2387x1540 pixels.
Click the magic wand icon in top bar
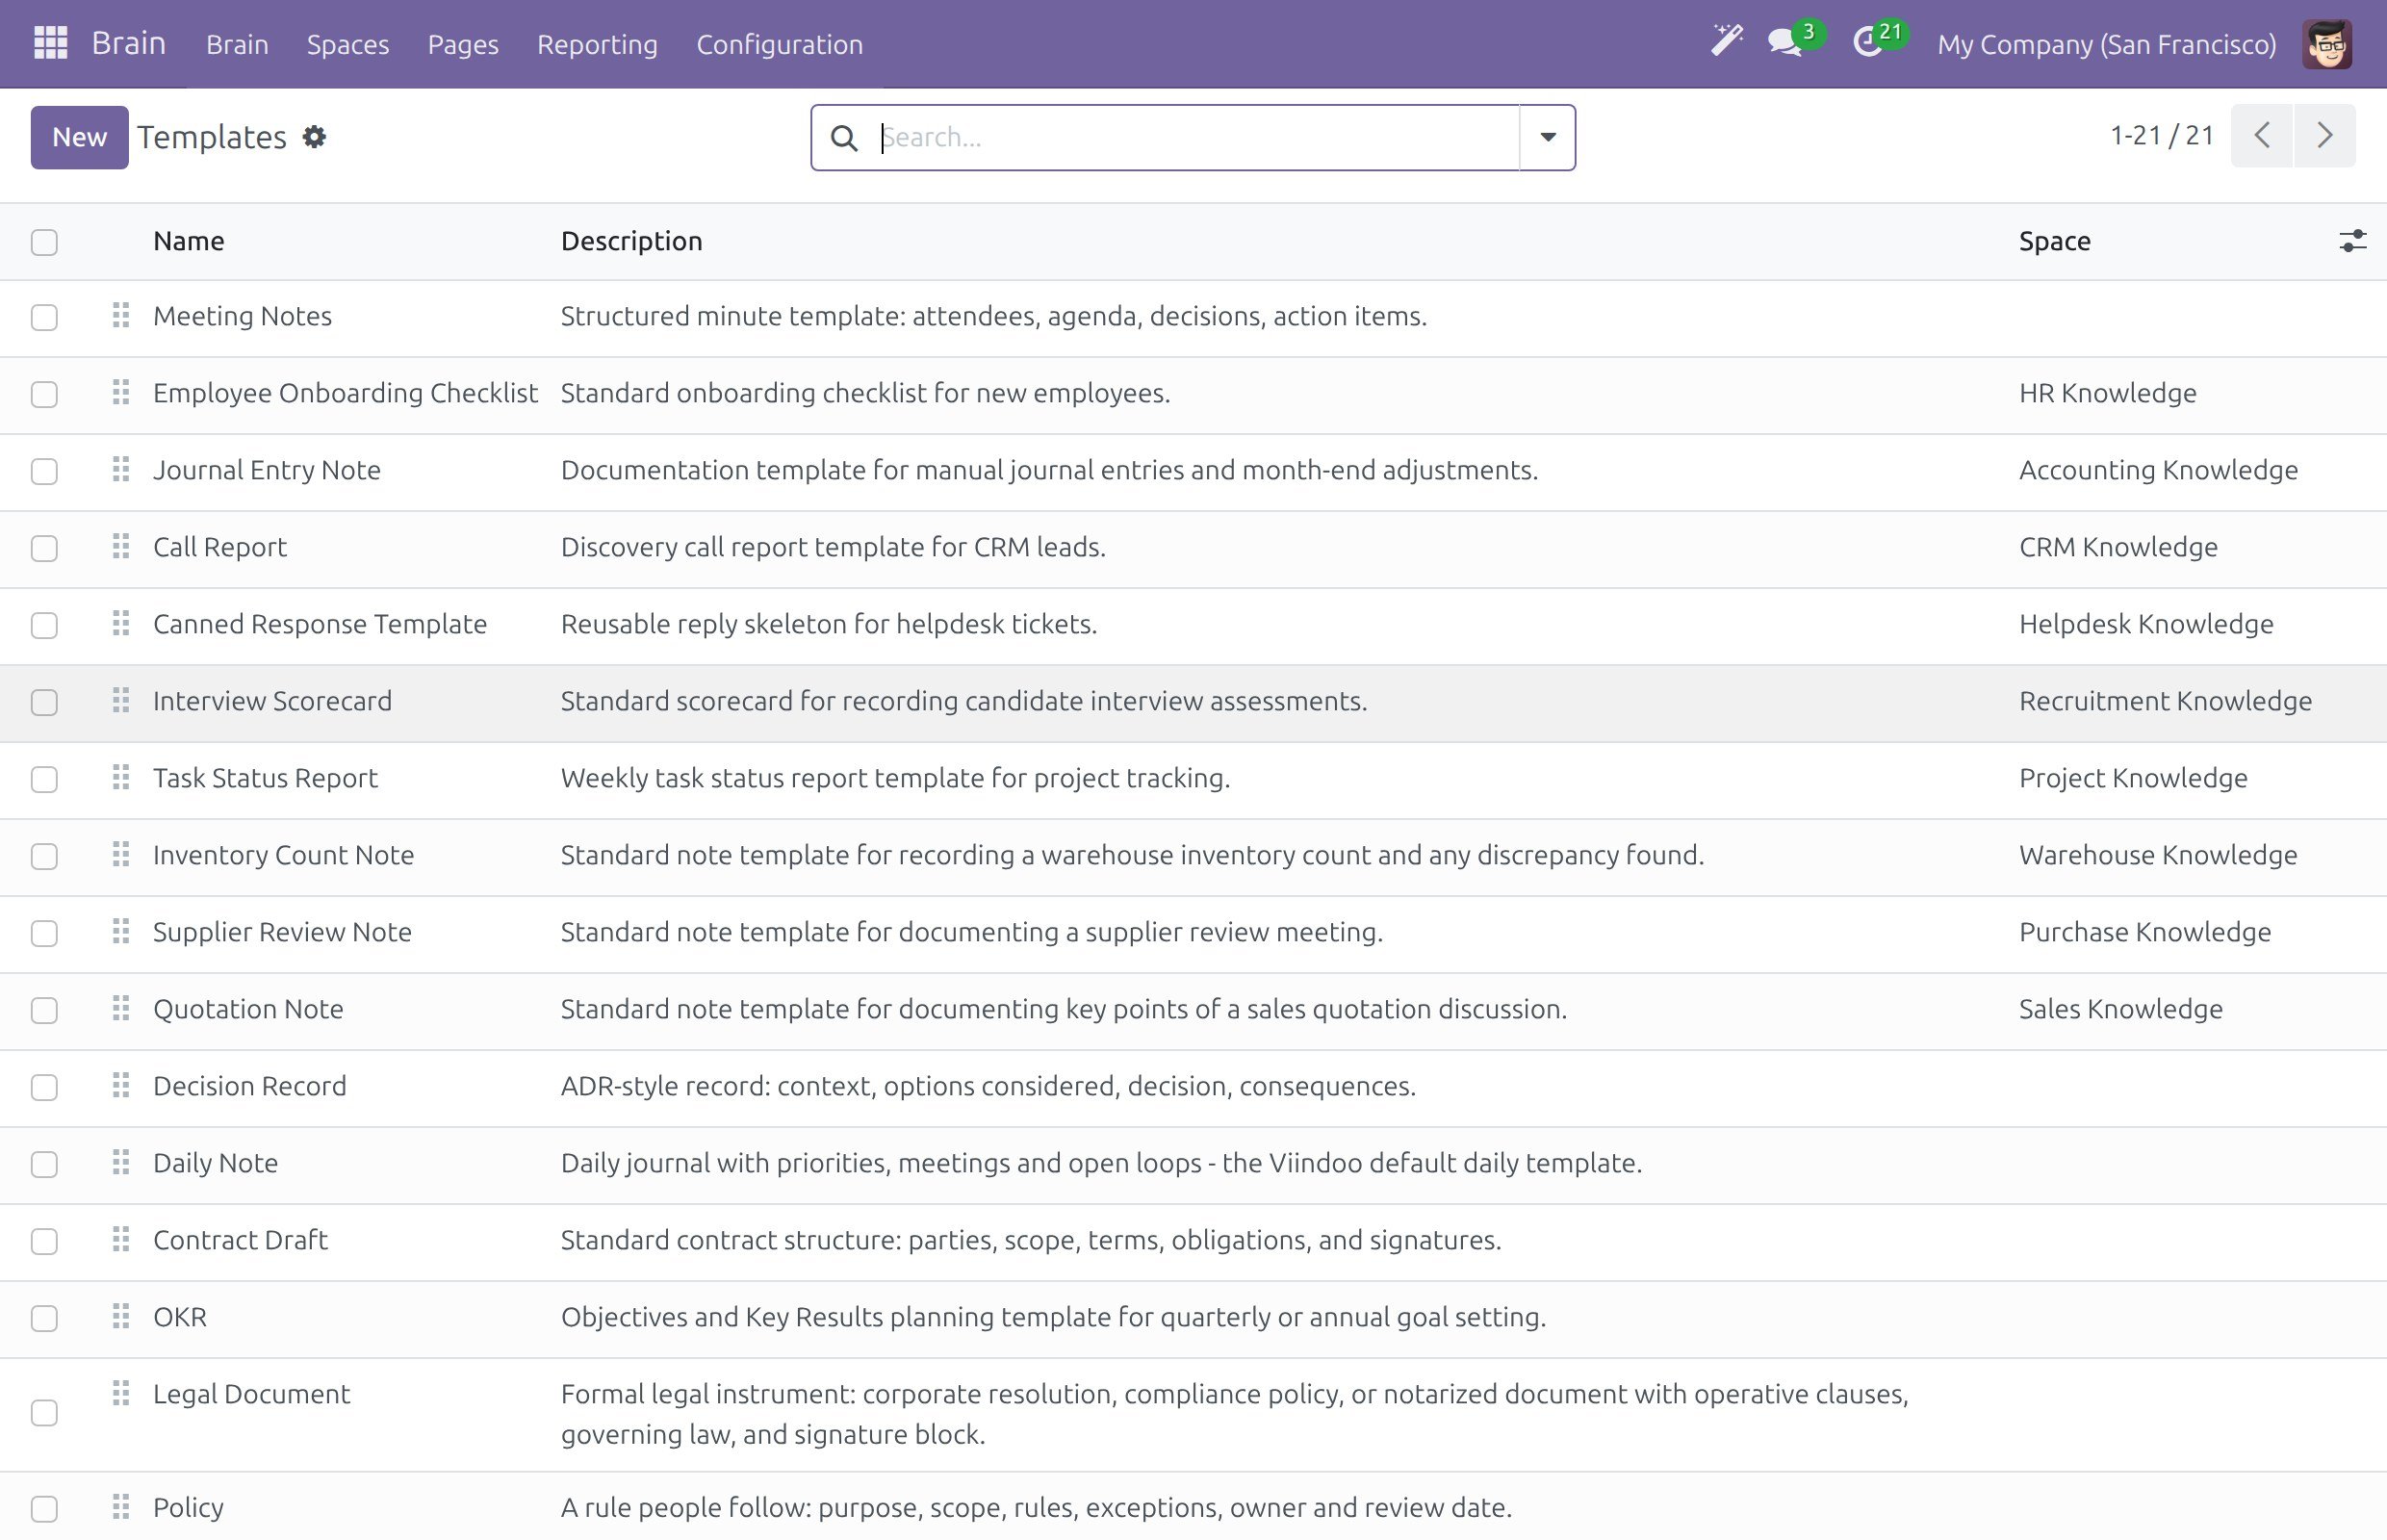[1726, 41]
